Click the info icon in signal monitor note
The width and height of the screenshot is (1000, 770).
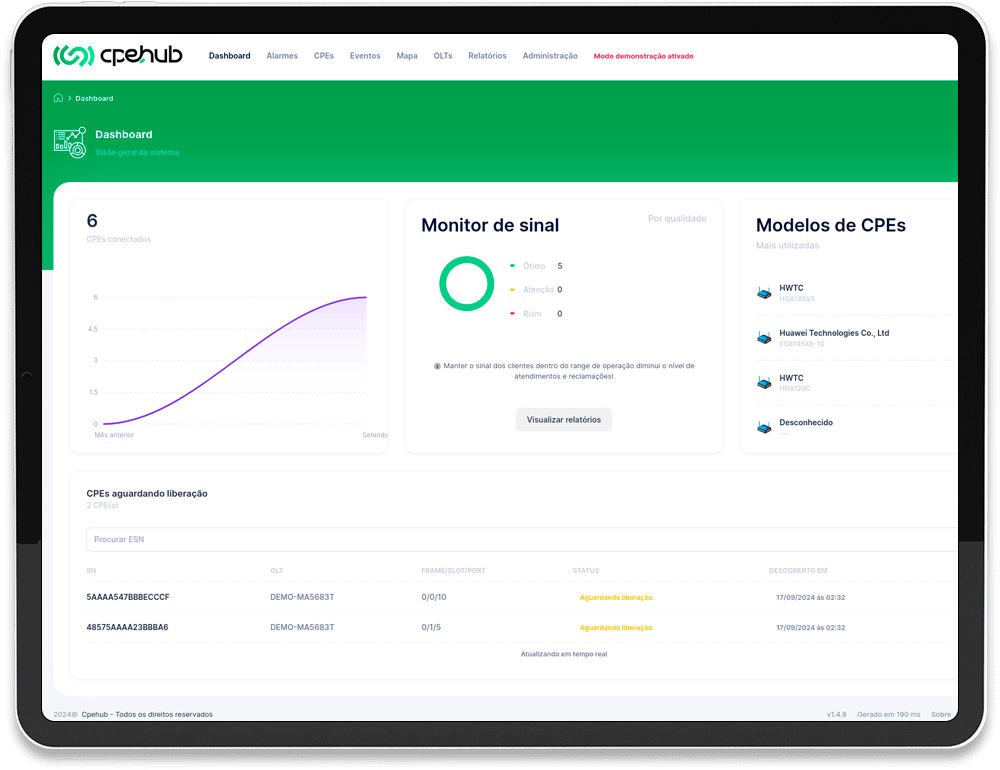click(x=437, y=366)
